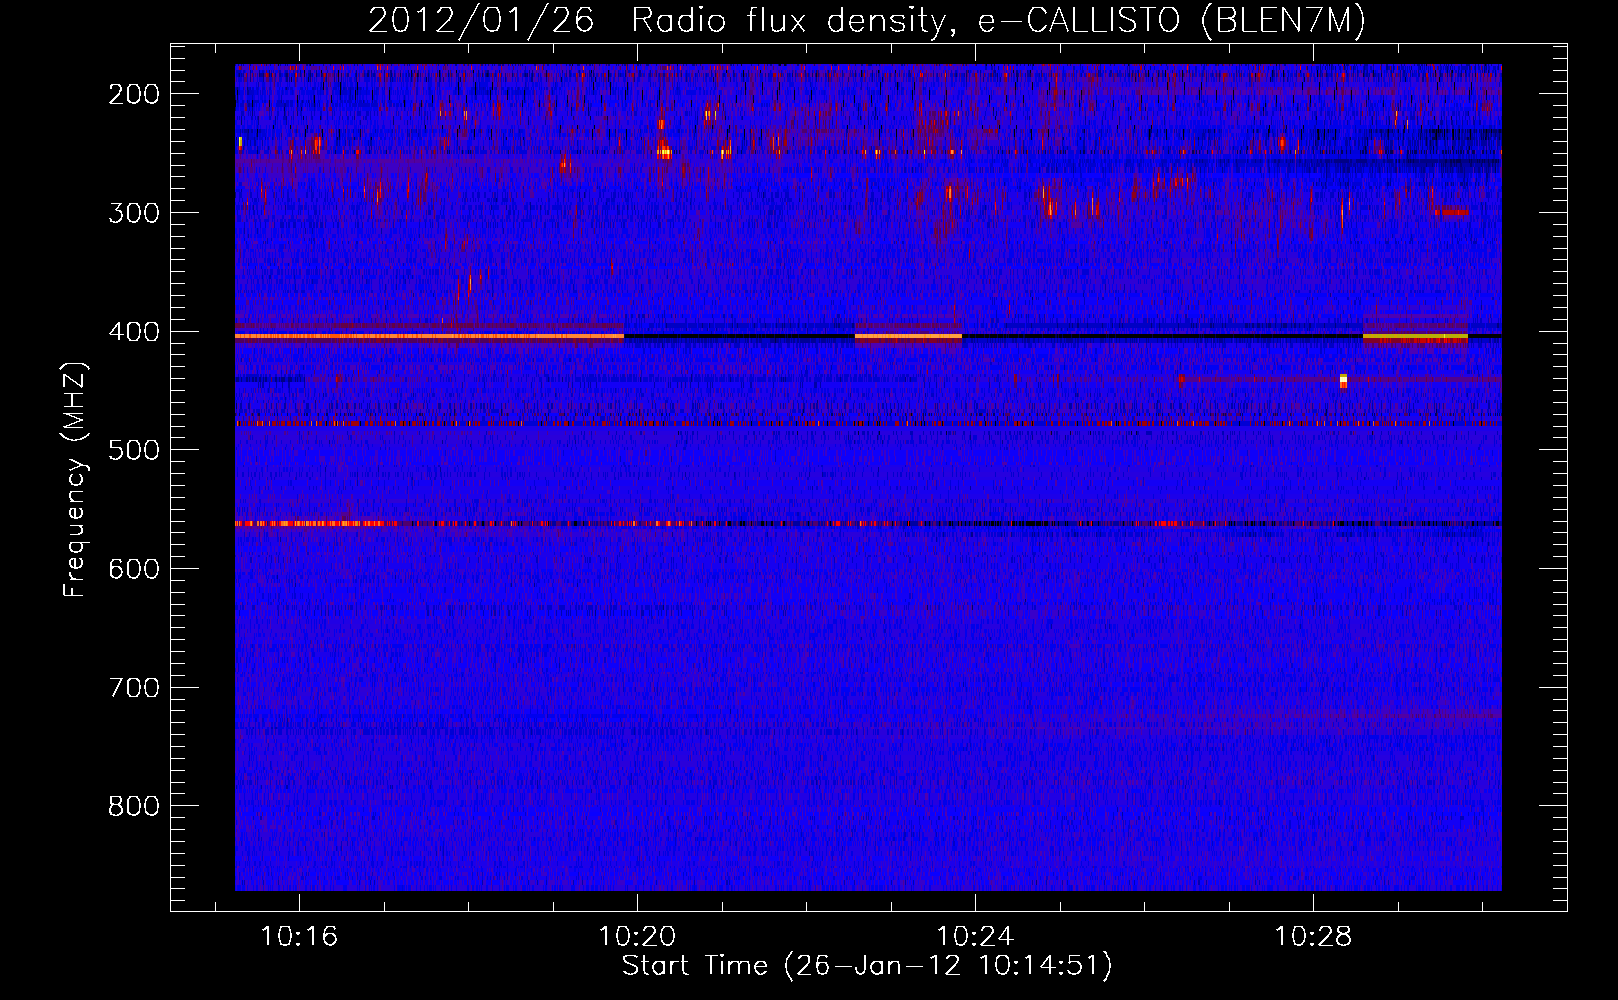This screenshot has width=1618, height=1000.
Task: Click the bright burst near 250 MHz at 10:20
Action: (664, 152)
